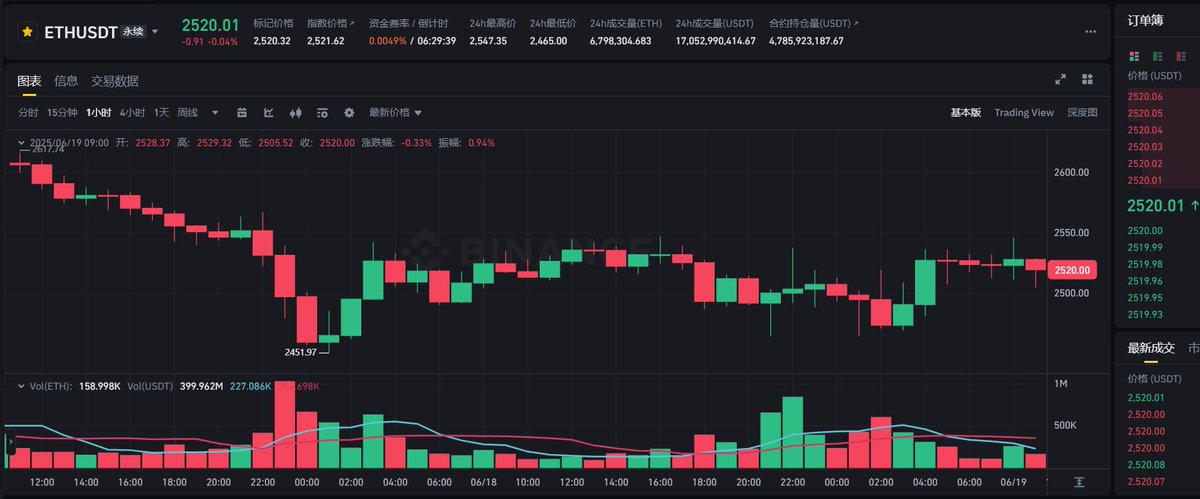This screenshot has width=1200, height=499.
Task: Click the yellow favorite star beside ETHUSDT
Action: pos(25,31)
